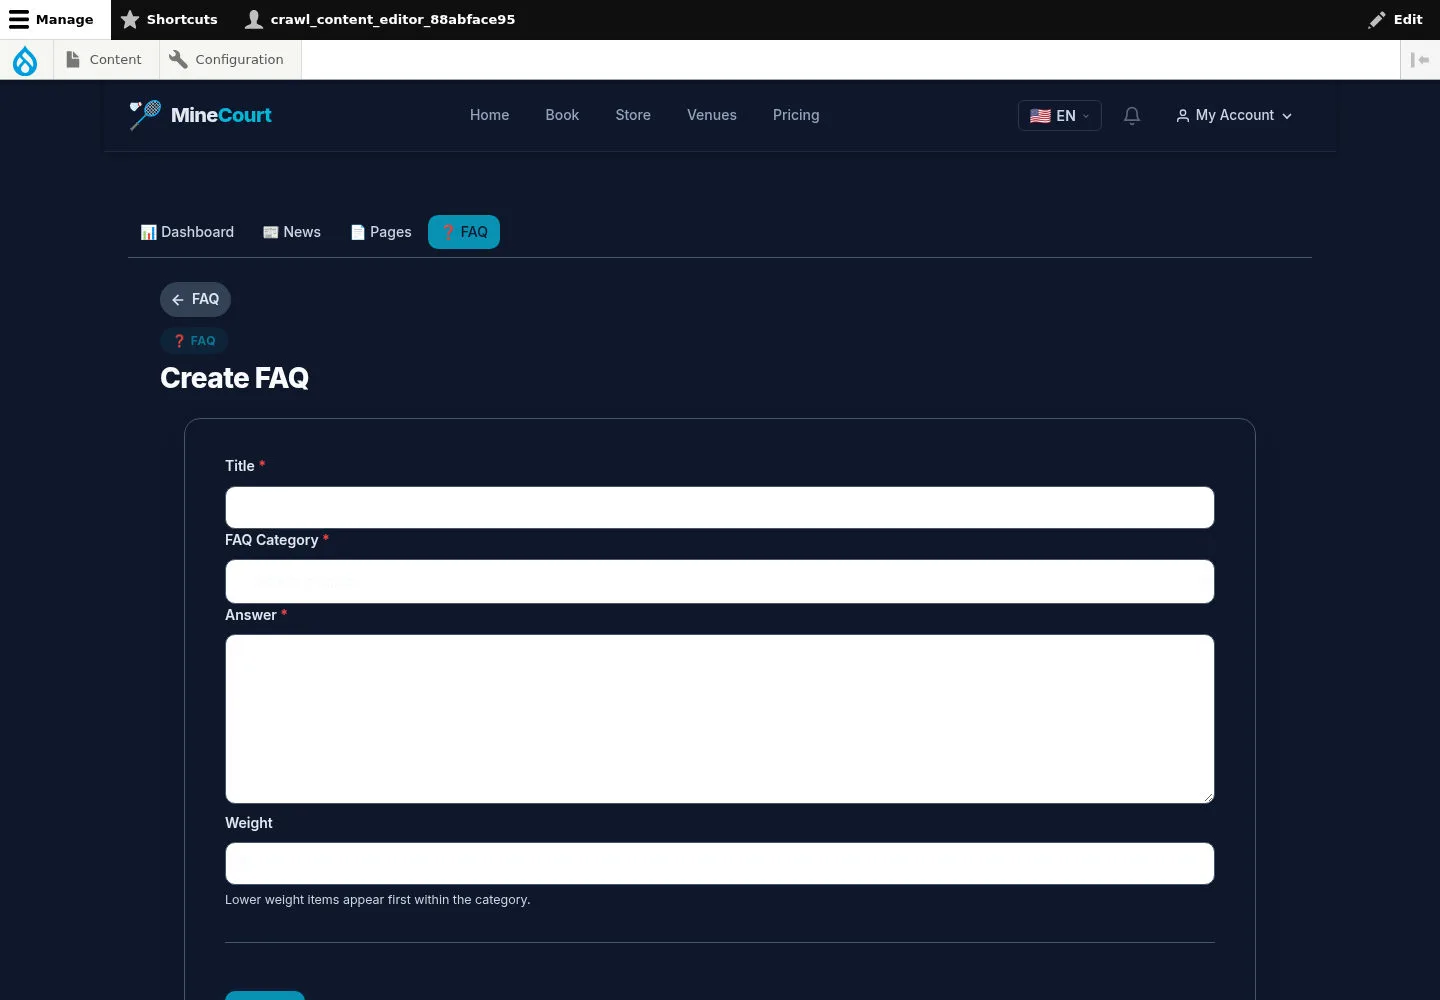1440x1000 pixels.
Task: Click the Drupal droplet home icon
Action: coord(25,60)
